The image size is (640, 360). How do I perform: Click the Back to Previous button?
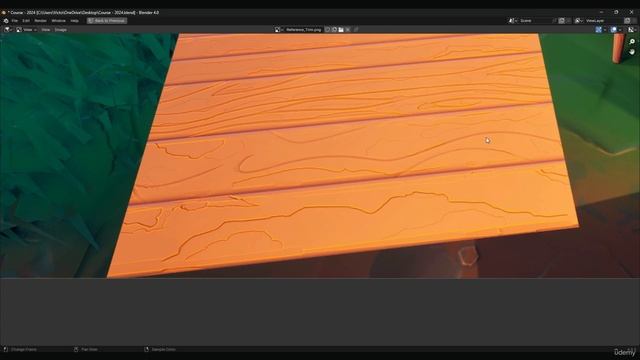107,20
